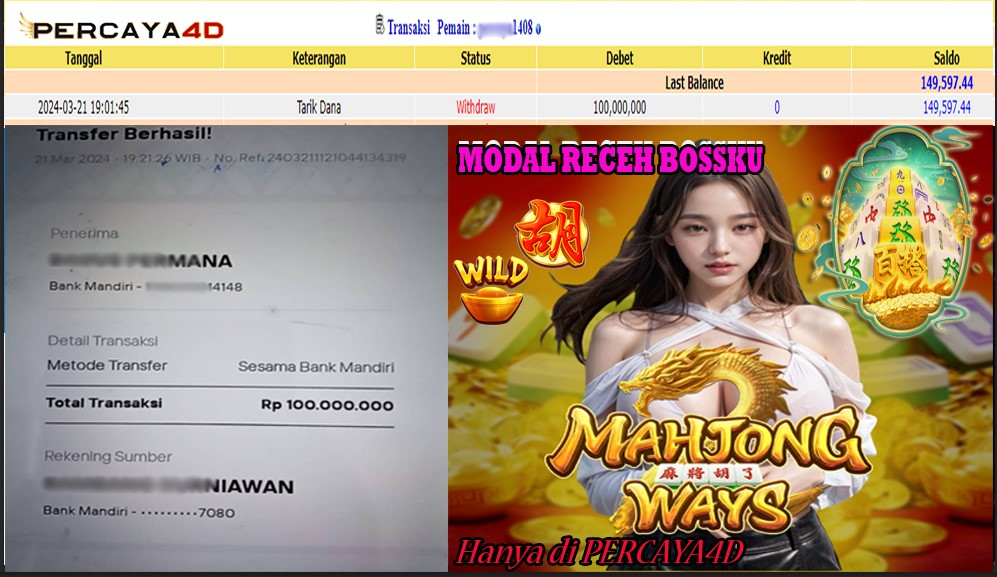
Task: Click the red Withdraw status link
Action: coord(475,107)
